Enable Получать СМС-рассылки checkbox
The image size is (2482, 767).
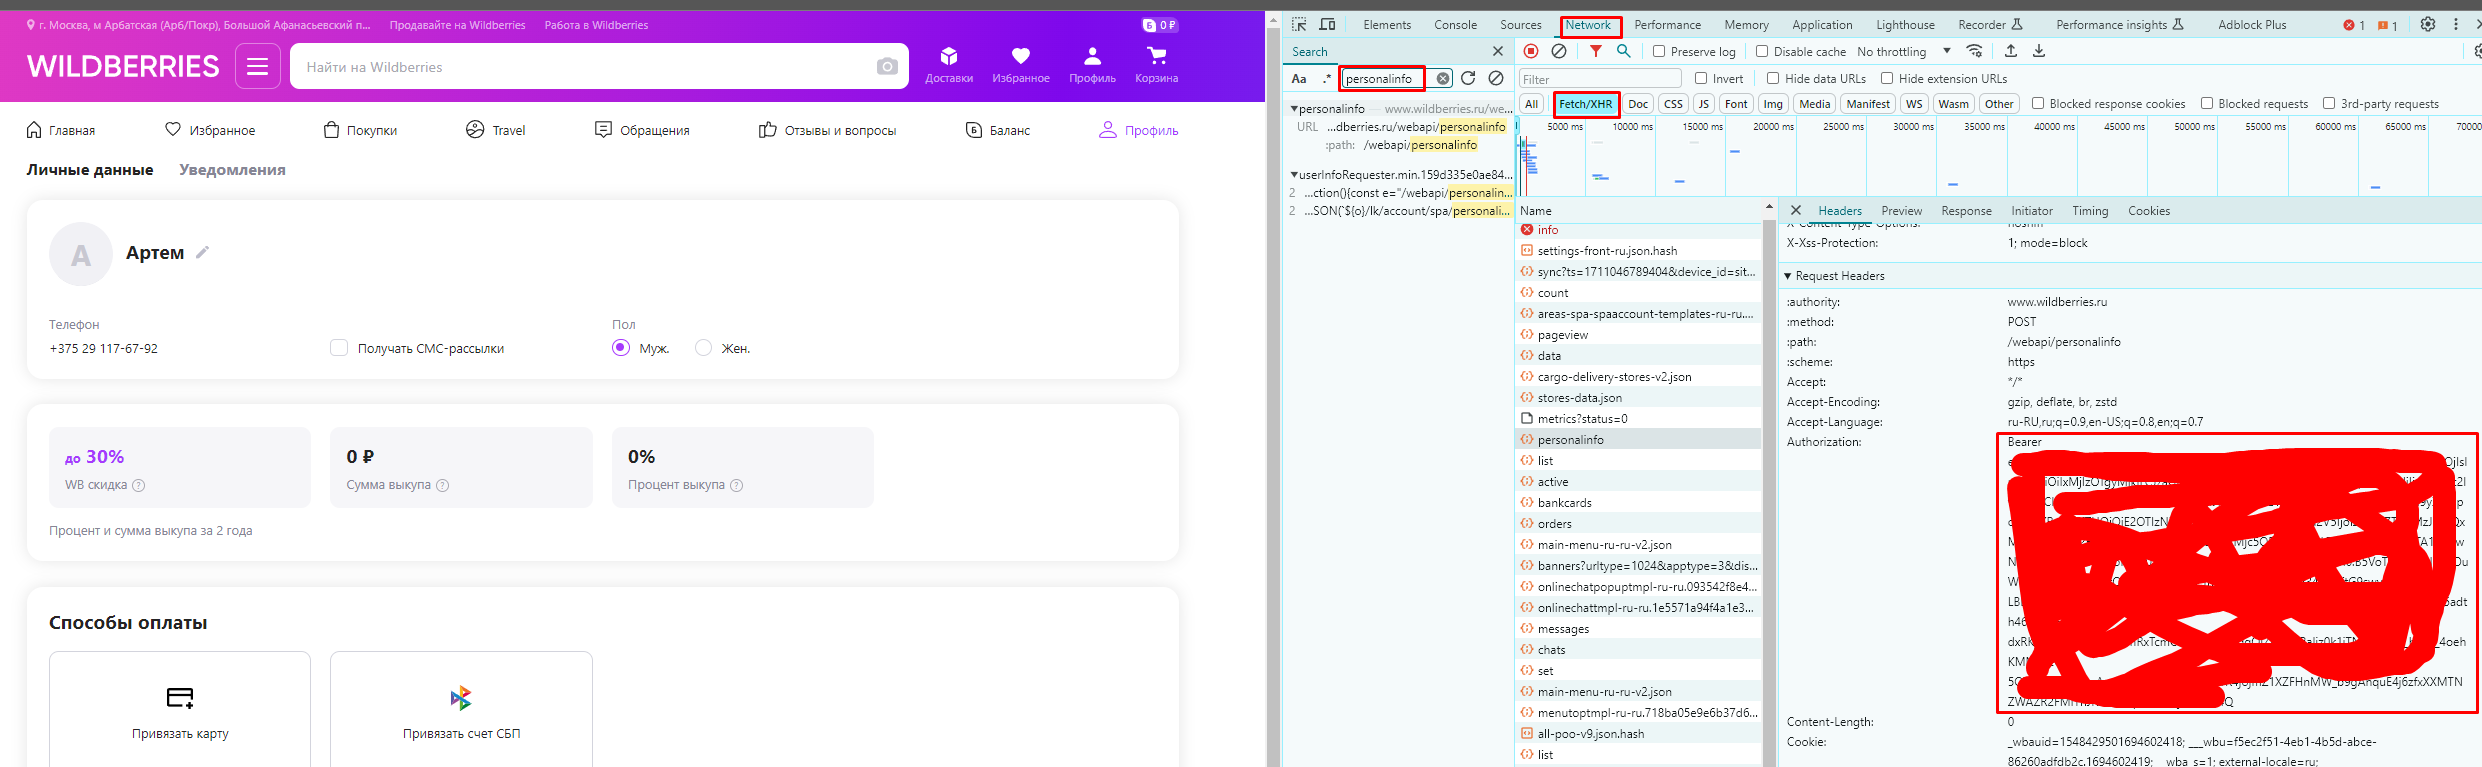click(x=339, y=347)
